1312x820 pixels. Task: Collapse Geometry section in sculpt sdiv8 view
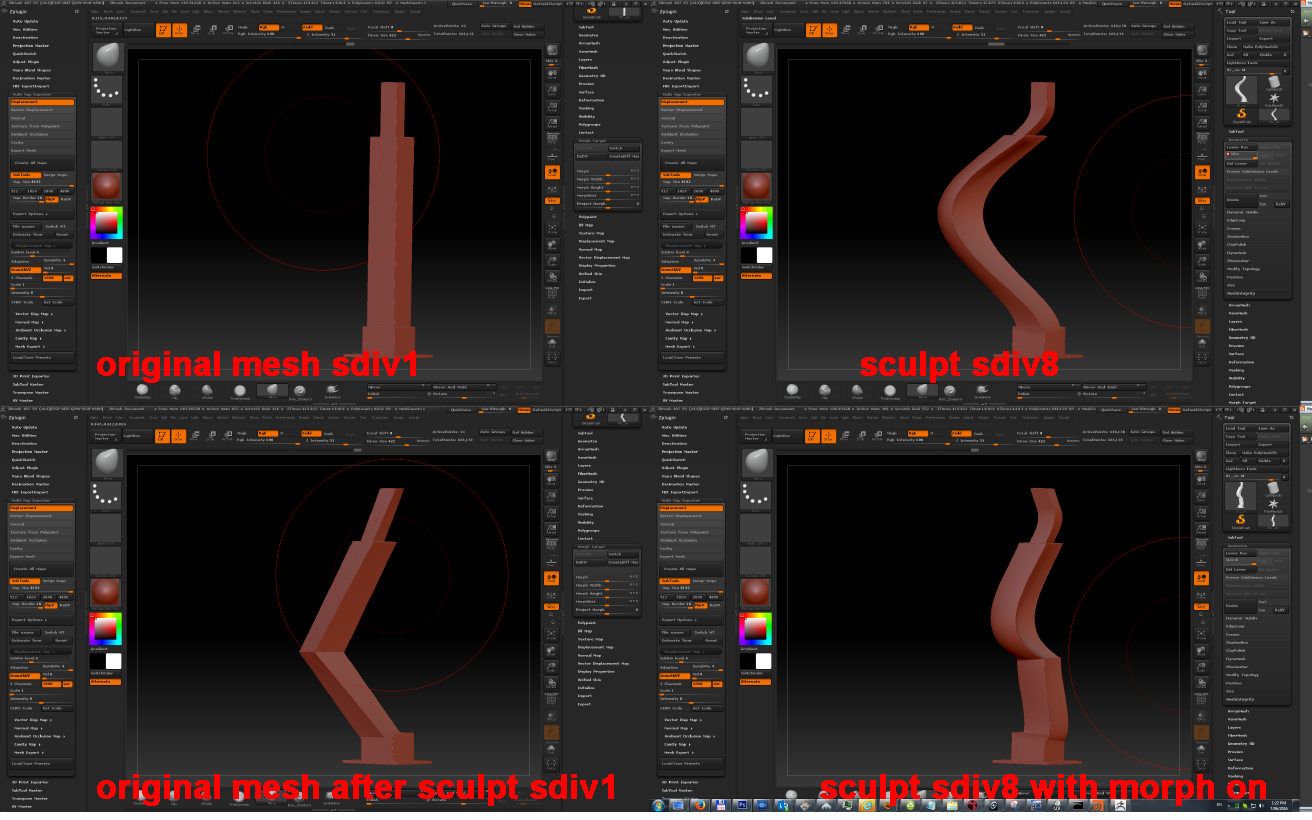[x=1238, y=139]
